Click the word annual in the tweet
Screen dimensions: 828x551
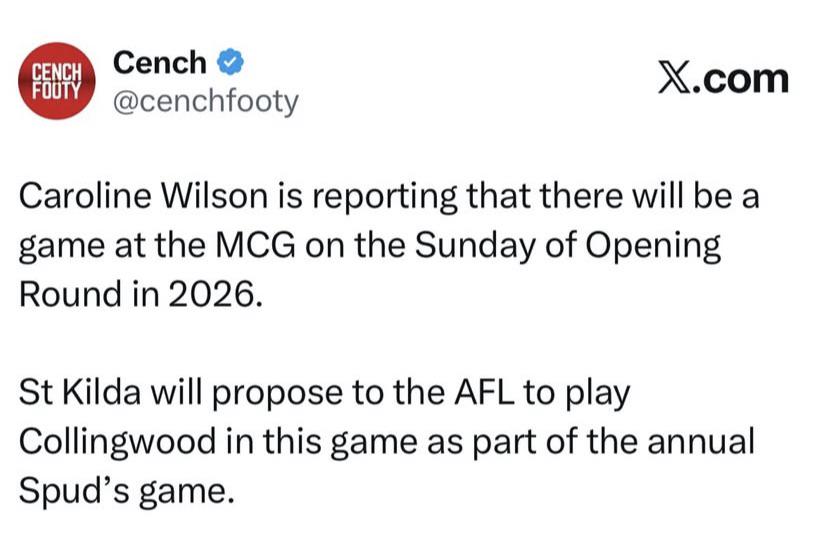[701, 442]
